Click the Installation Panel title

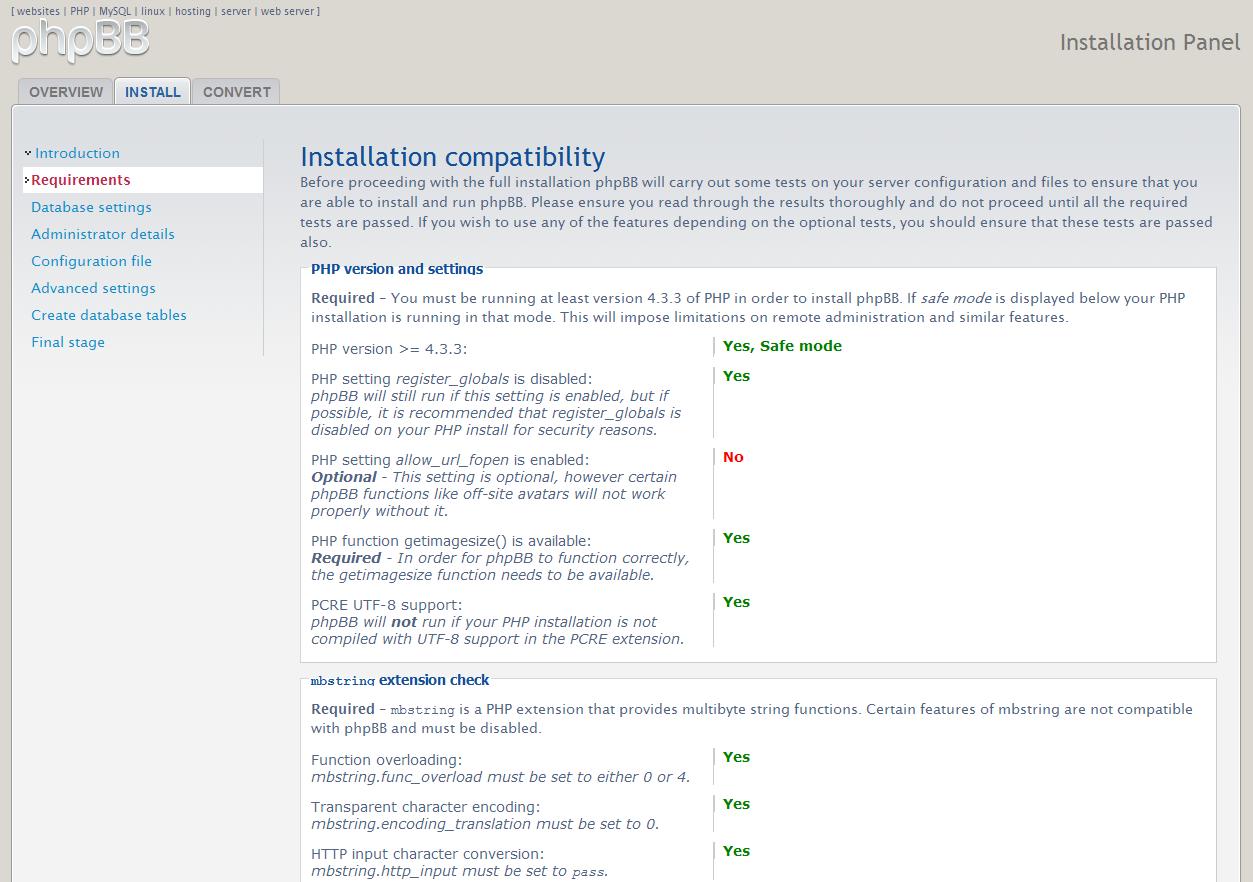coord(1150,42)
